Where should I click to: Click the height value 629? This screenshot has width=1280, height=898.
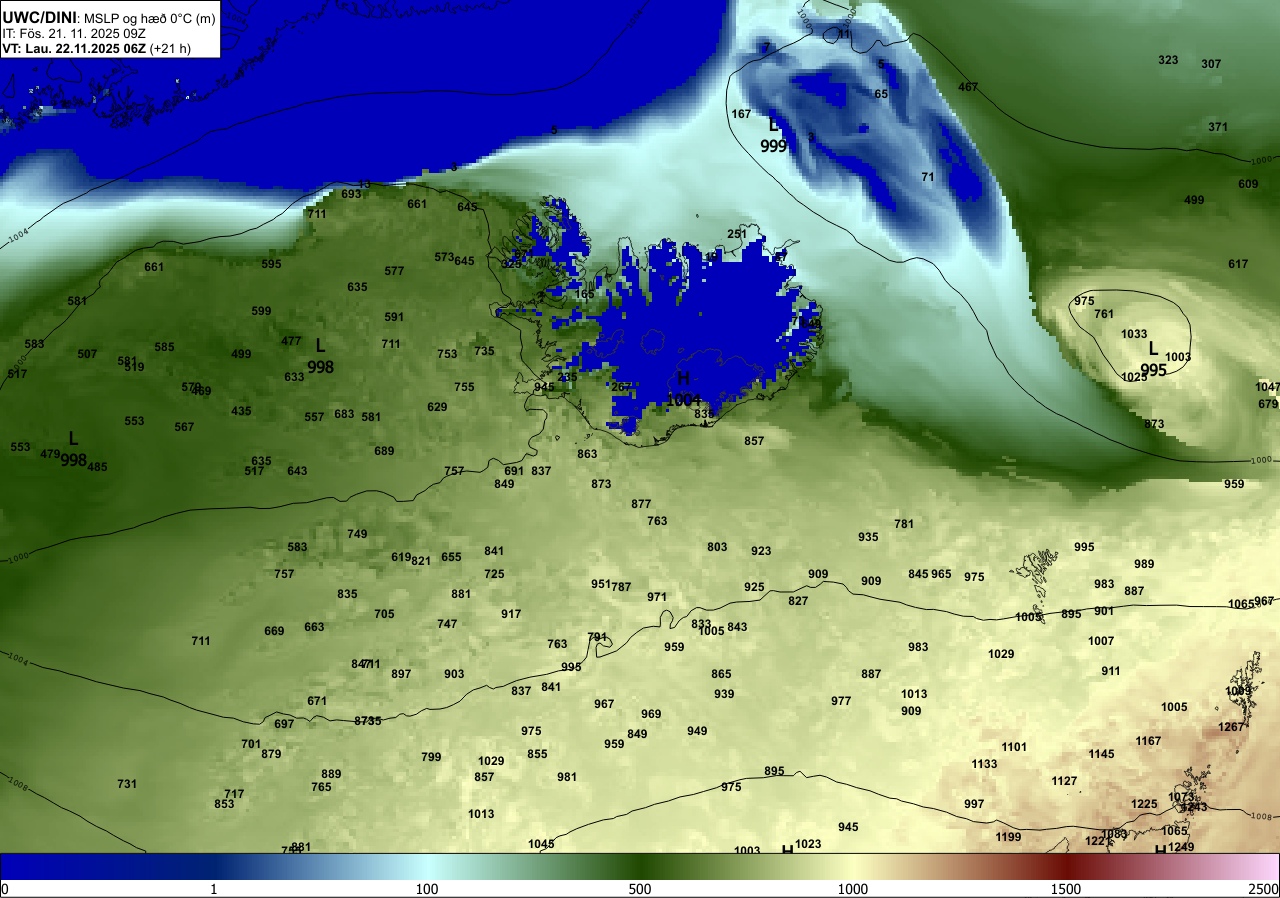tap(437, 407)
